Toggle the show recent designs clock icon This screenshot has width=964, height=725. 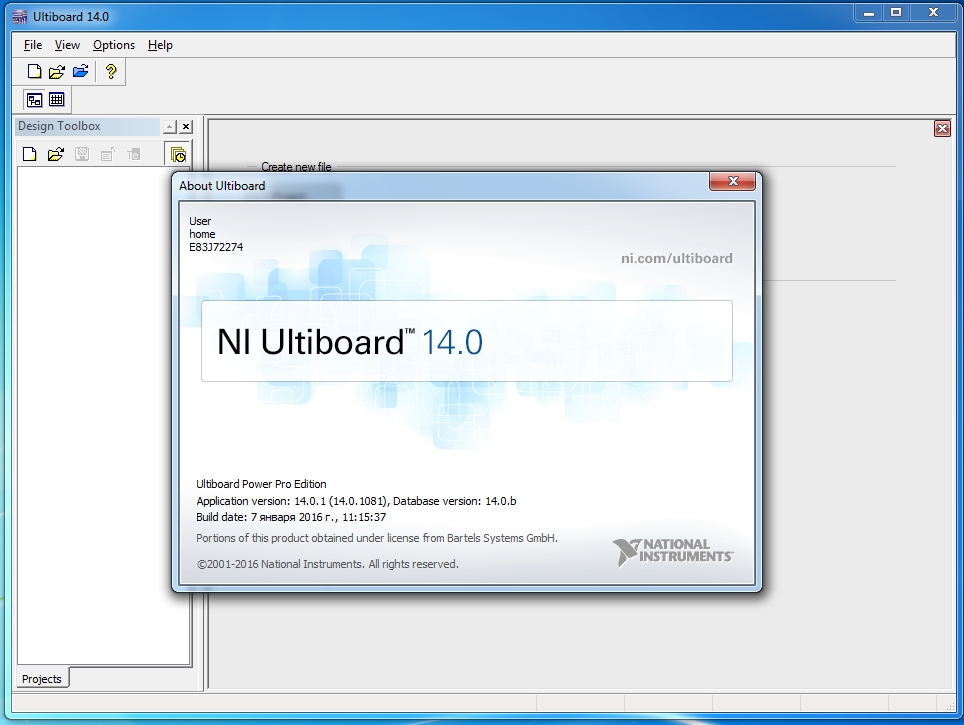[178, 154]
